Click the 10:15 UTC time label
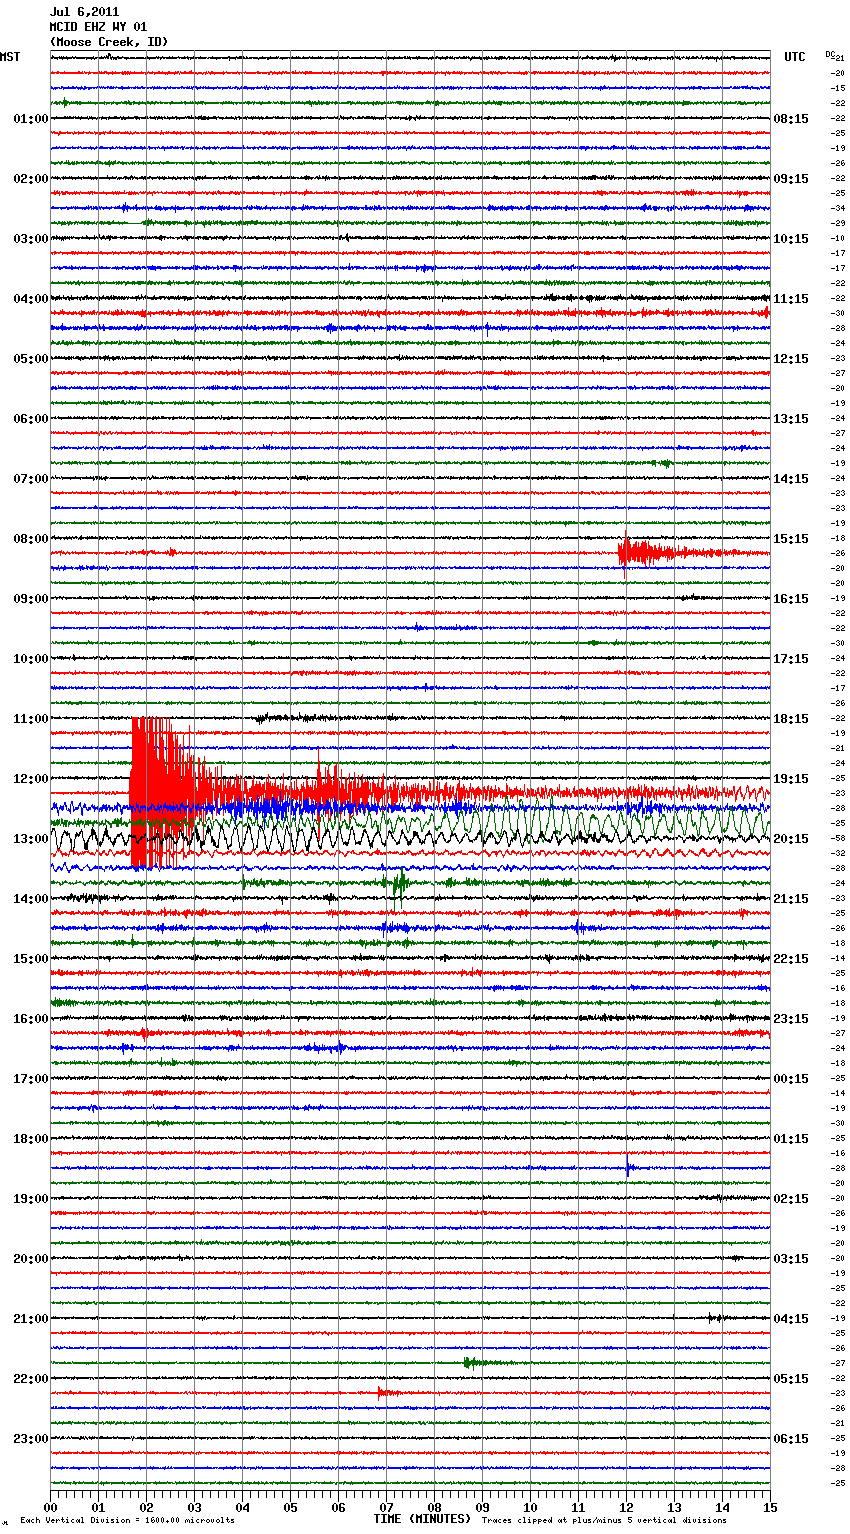This screenshot has width=850, height=1534. 791,239
